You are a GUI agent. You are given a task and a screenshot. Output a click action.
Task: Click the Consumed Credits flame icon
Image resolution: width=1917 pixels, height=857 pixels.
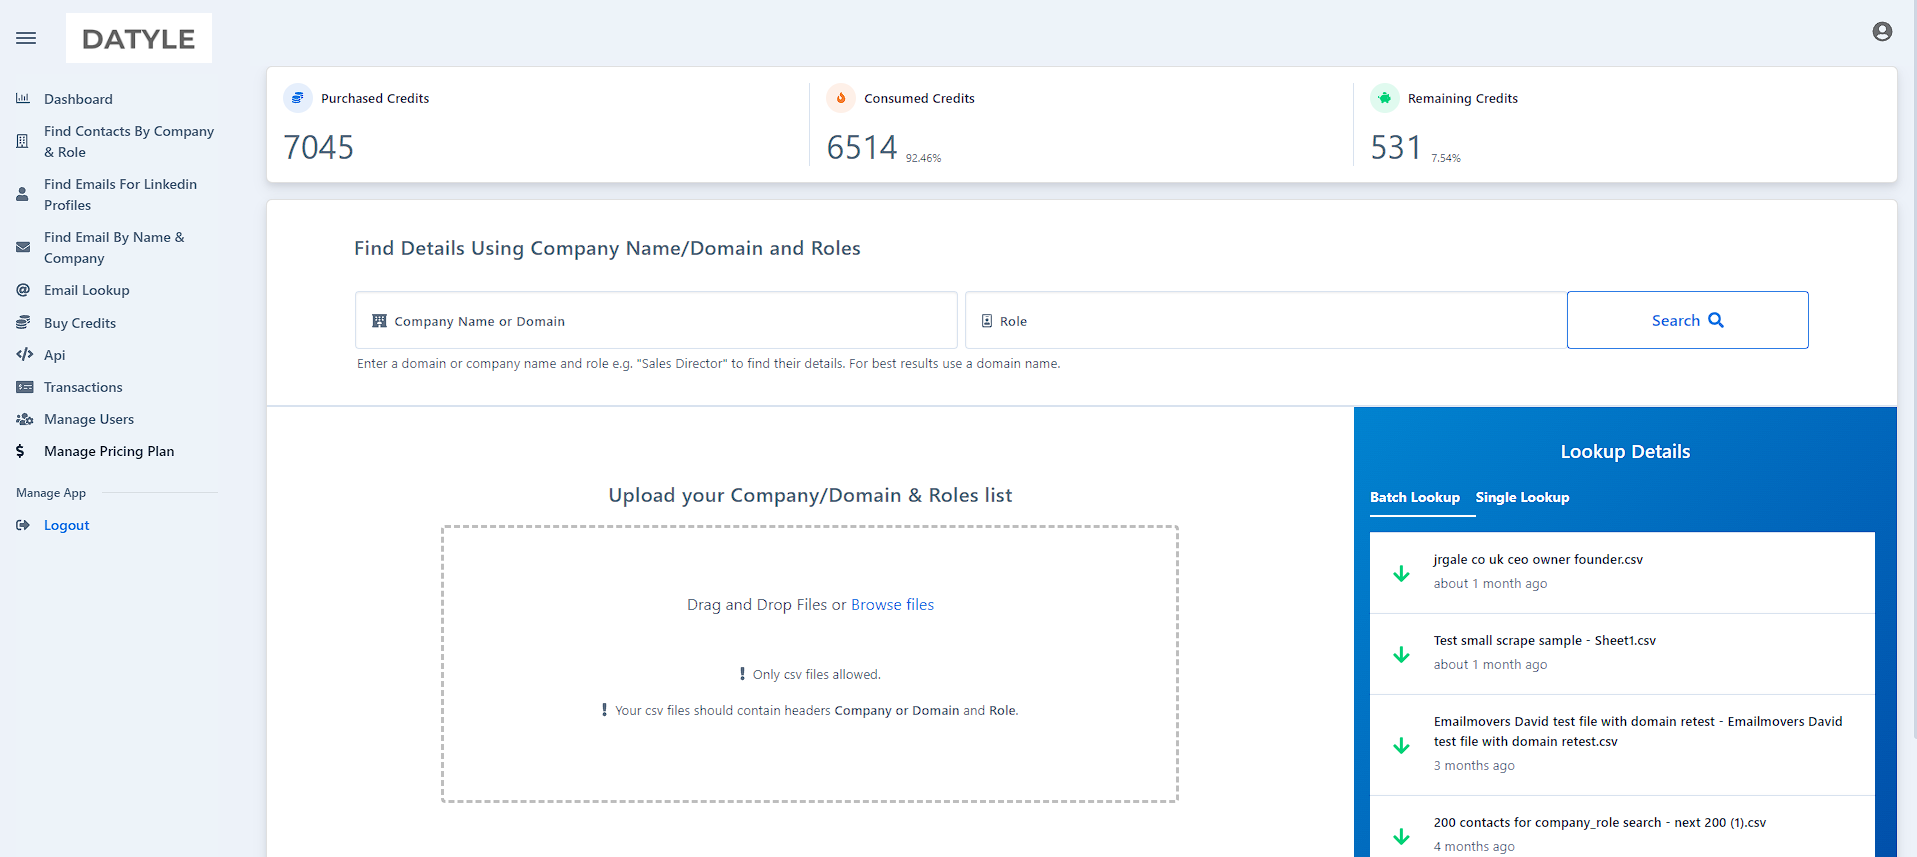coord(841,98)
